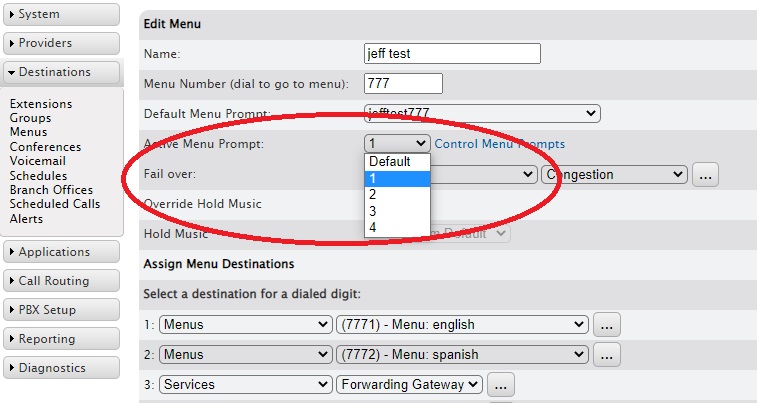The width and height of the screenshot is (757, 403).
Task: Choose option 2 in the prompt list
Action: coord(397,195)
